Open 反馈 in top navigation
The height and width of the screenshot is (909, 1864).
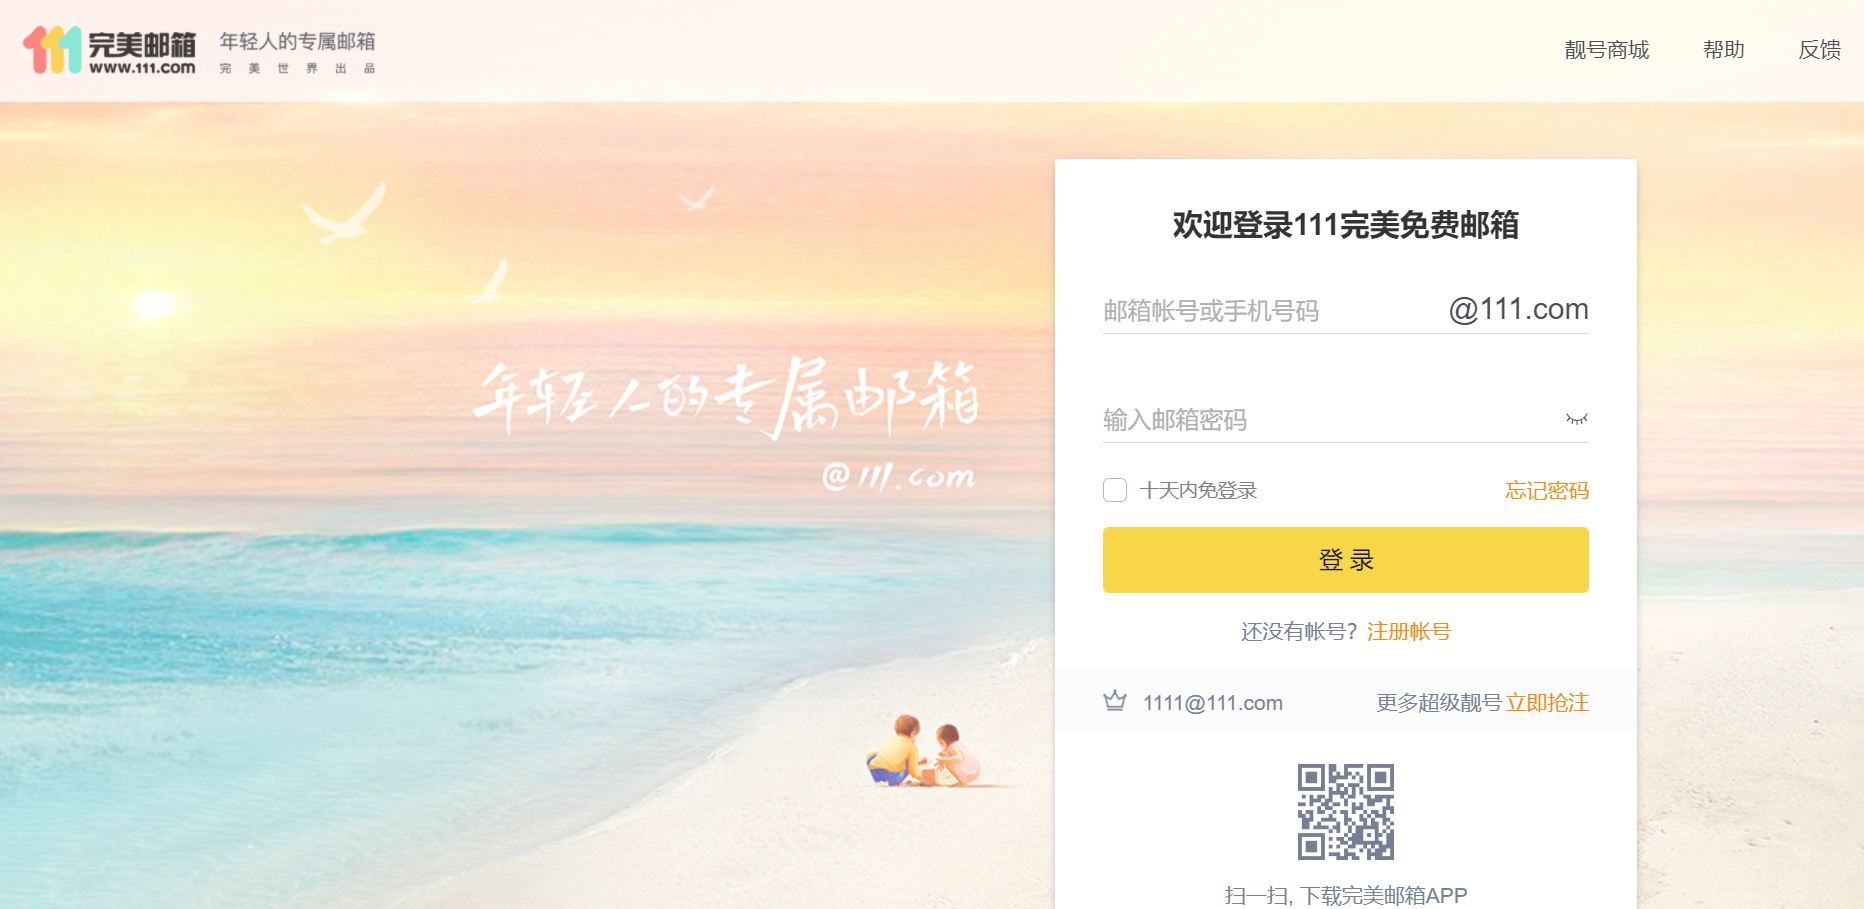1819,50
